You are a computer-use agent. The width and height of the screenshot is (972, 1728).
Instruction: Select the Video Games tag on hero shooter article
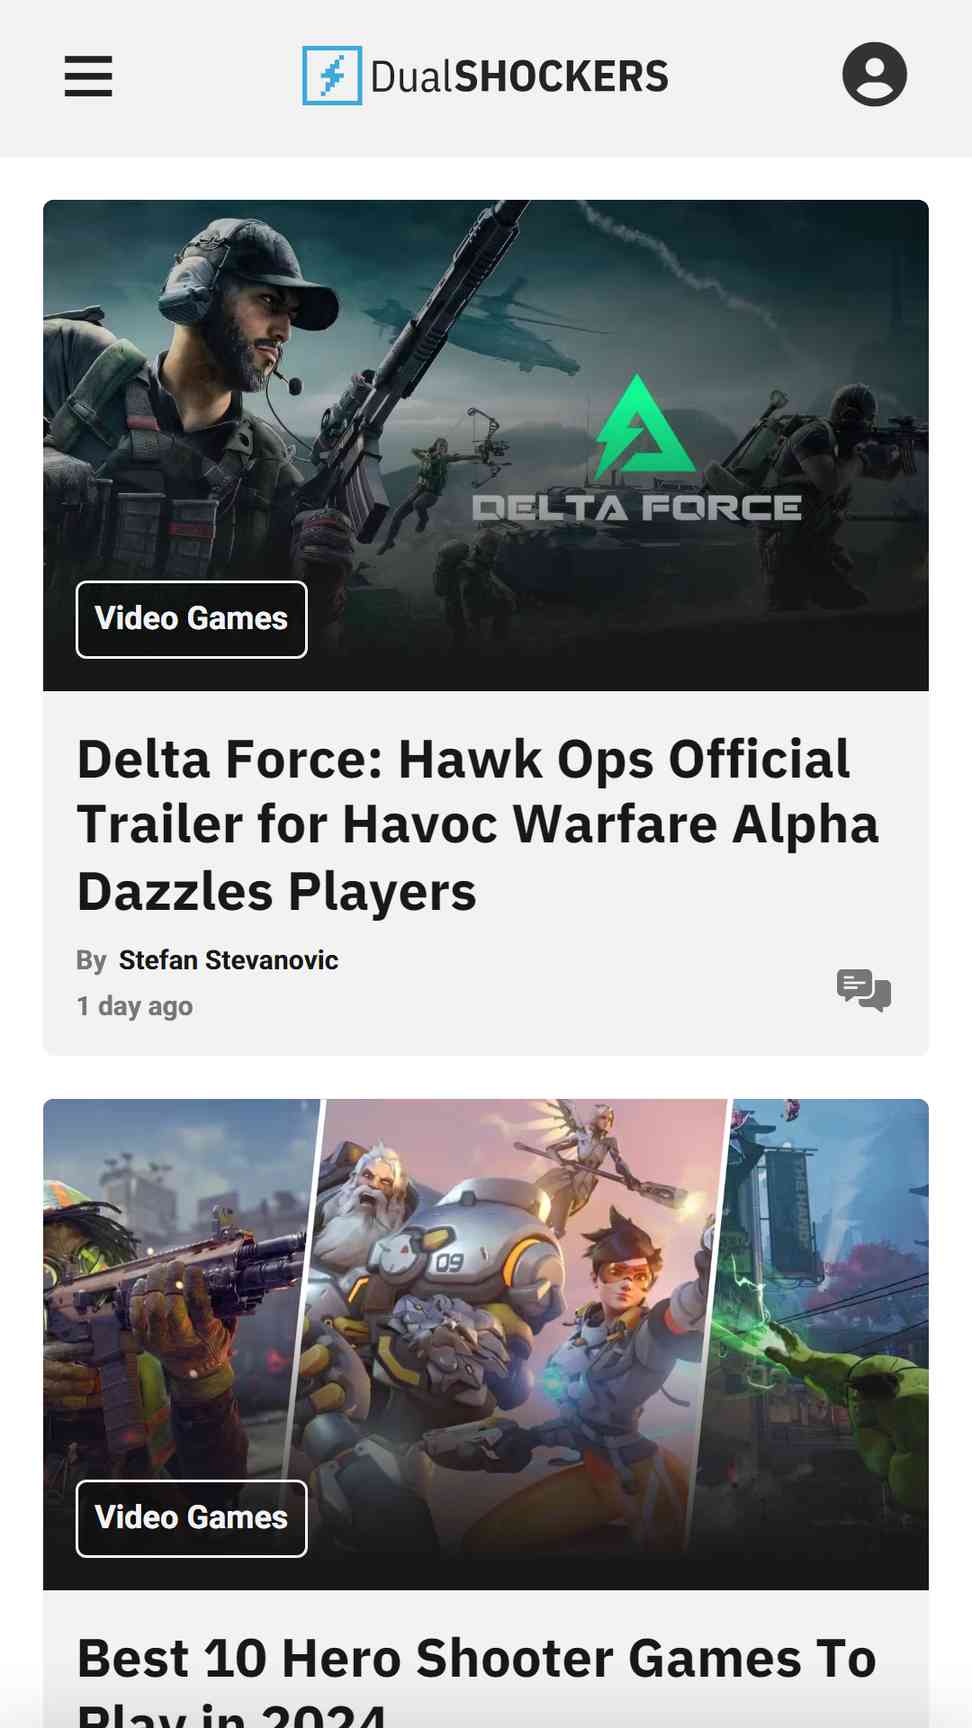point(191,1518)
